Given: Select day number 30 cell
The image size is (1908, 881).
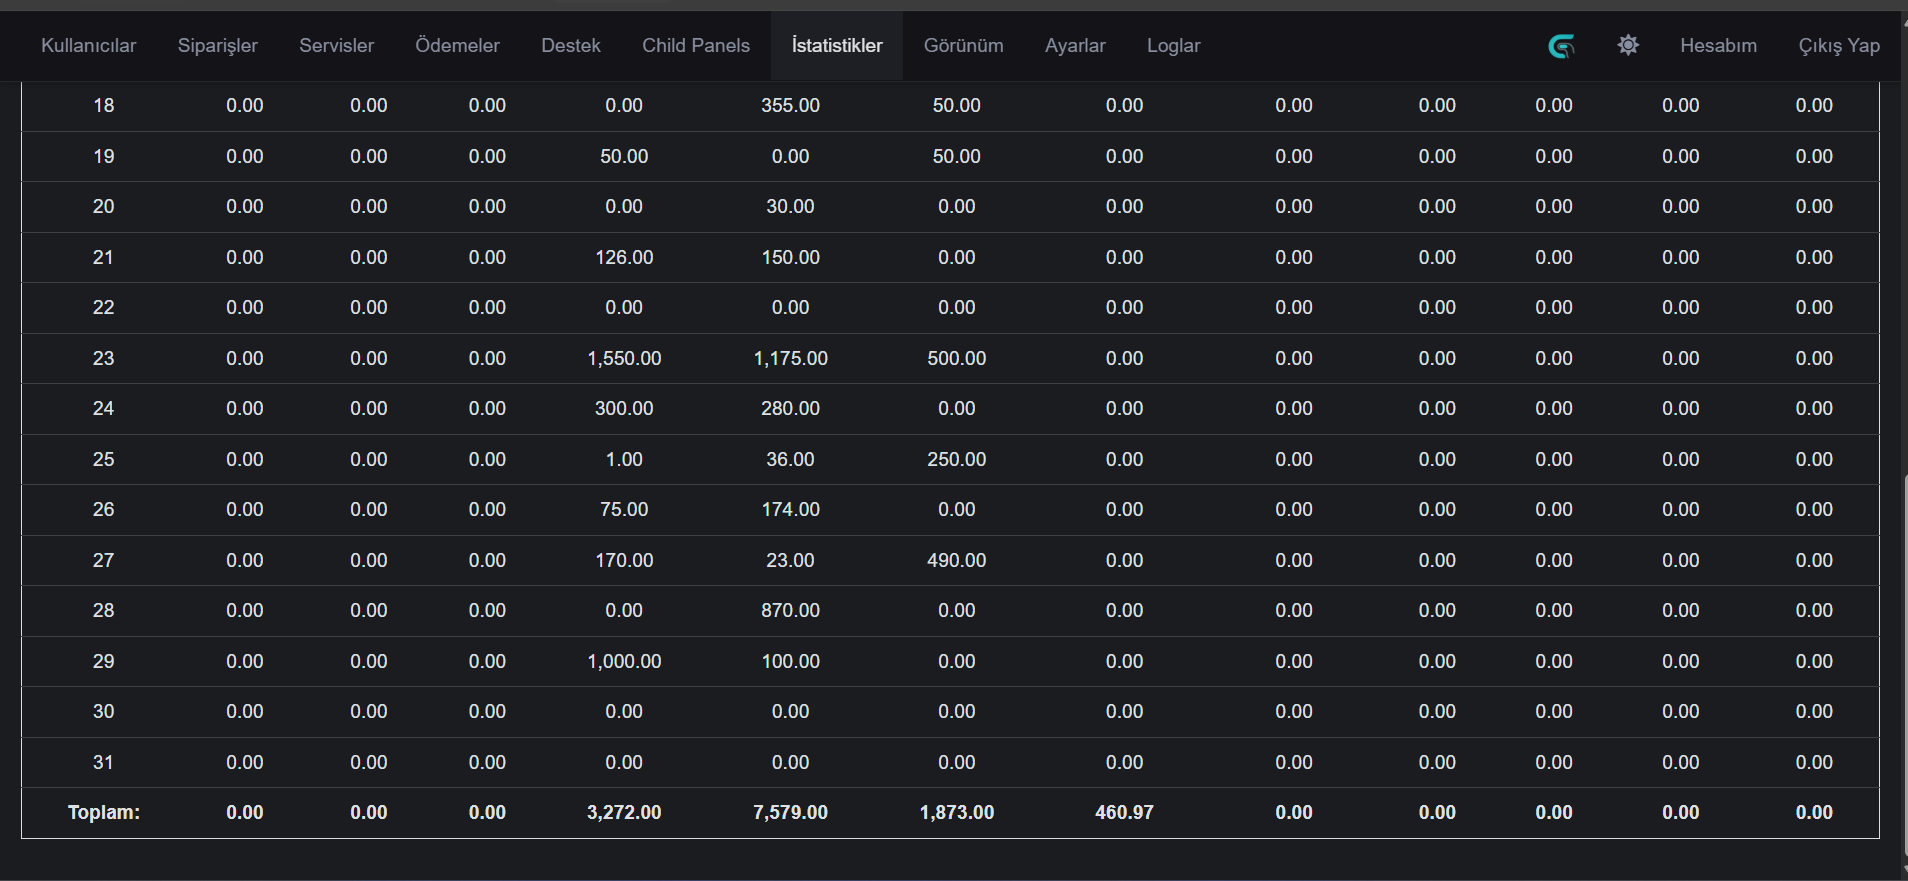Looking at the screenshot, I should (103, 712).
